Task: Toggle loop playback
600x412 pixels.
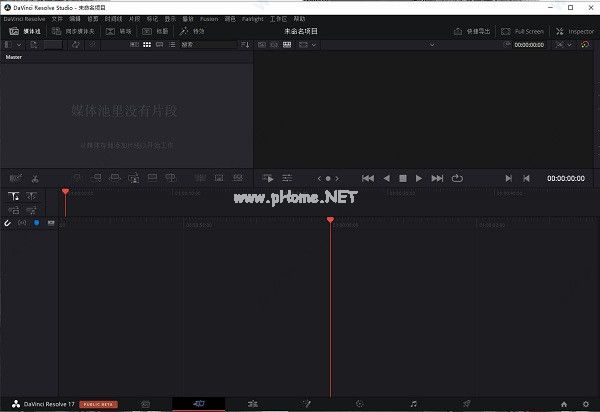Action: pos(457,178)
